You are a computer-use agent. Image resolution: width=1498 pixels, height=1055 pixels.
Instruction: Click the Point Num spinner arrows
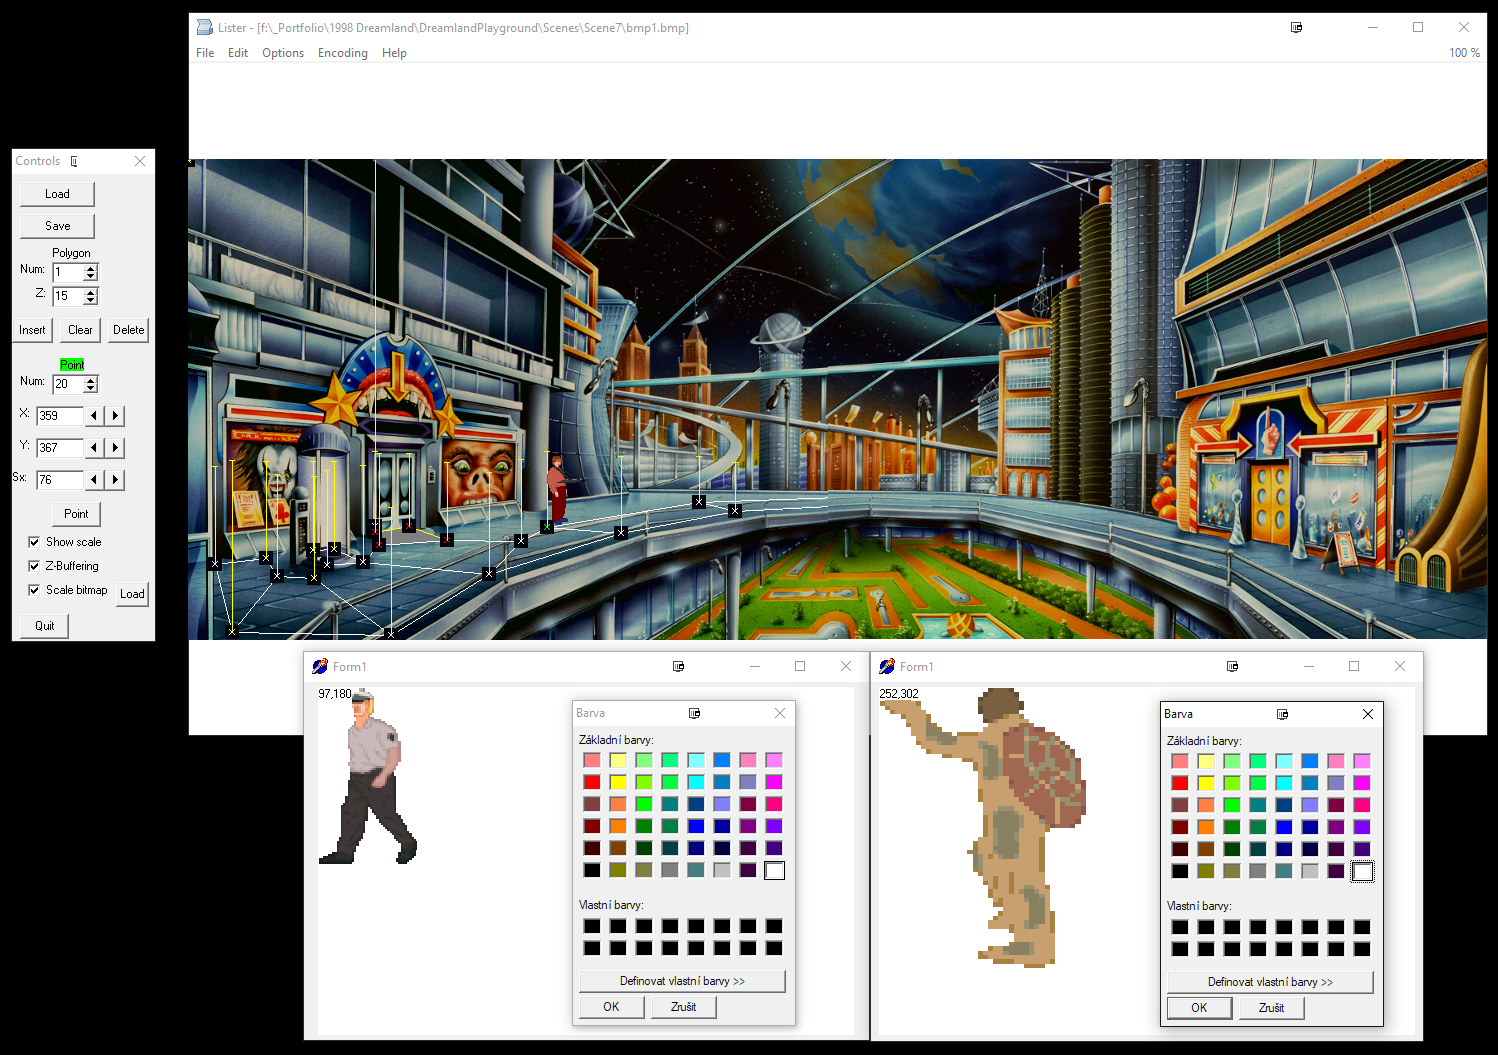click(x=91, y=384)
